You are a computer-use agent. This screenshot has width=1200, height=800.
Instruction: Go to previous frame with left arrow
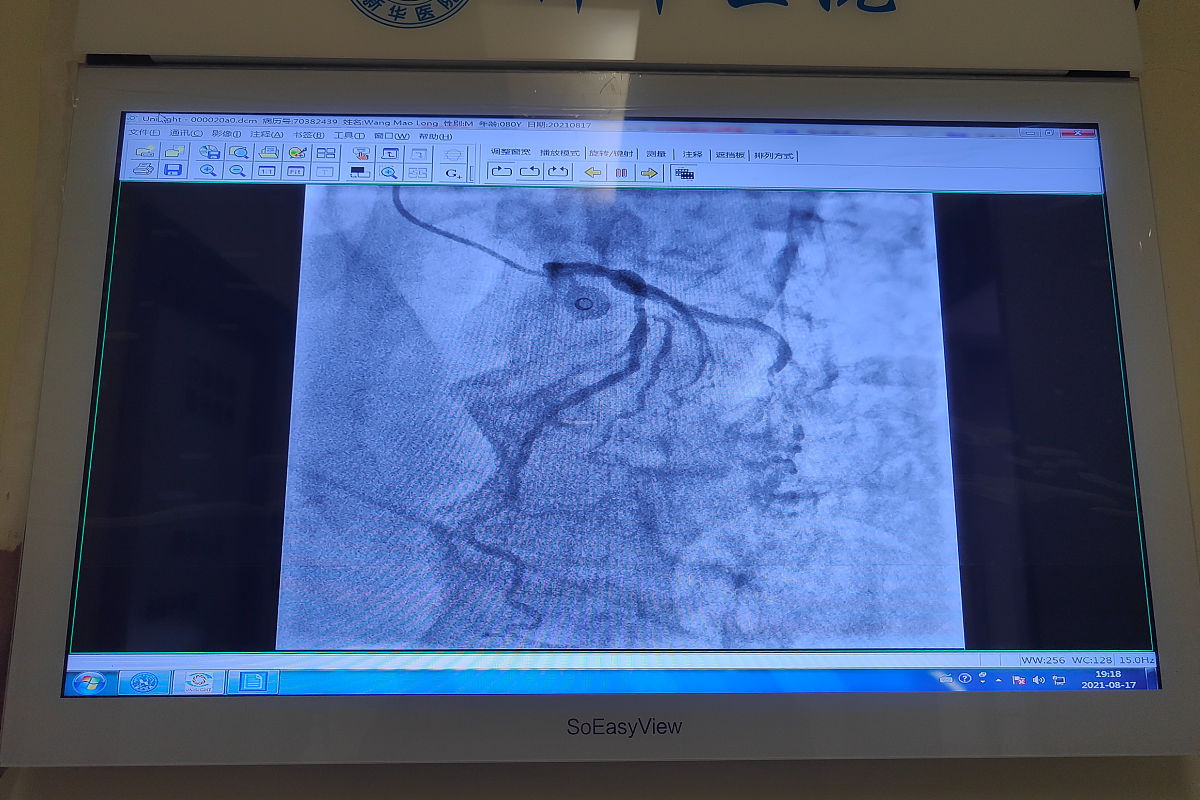(x=593, y=173)
